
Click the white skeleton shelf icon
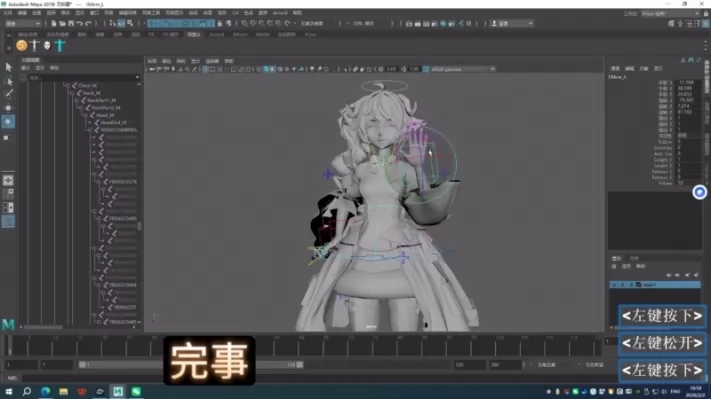click(x=34, y=45)
